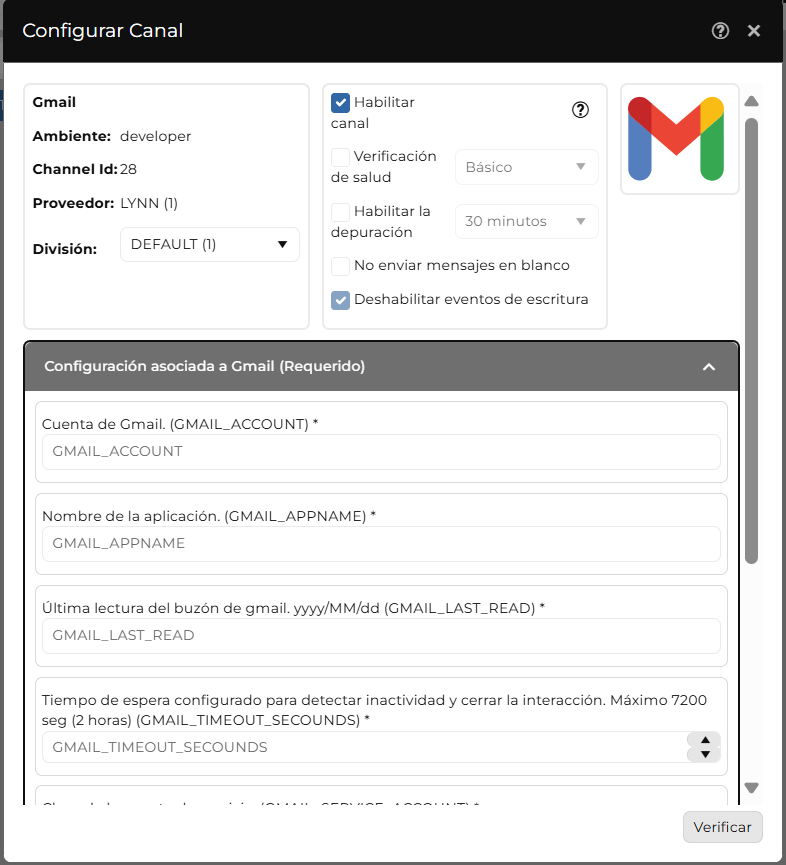Focus the GMAIL_ACCOUNT input field
This screenshot has height=865, width=786.
[381, 452]
